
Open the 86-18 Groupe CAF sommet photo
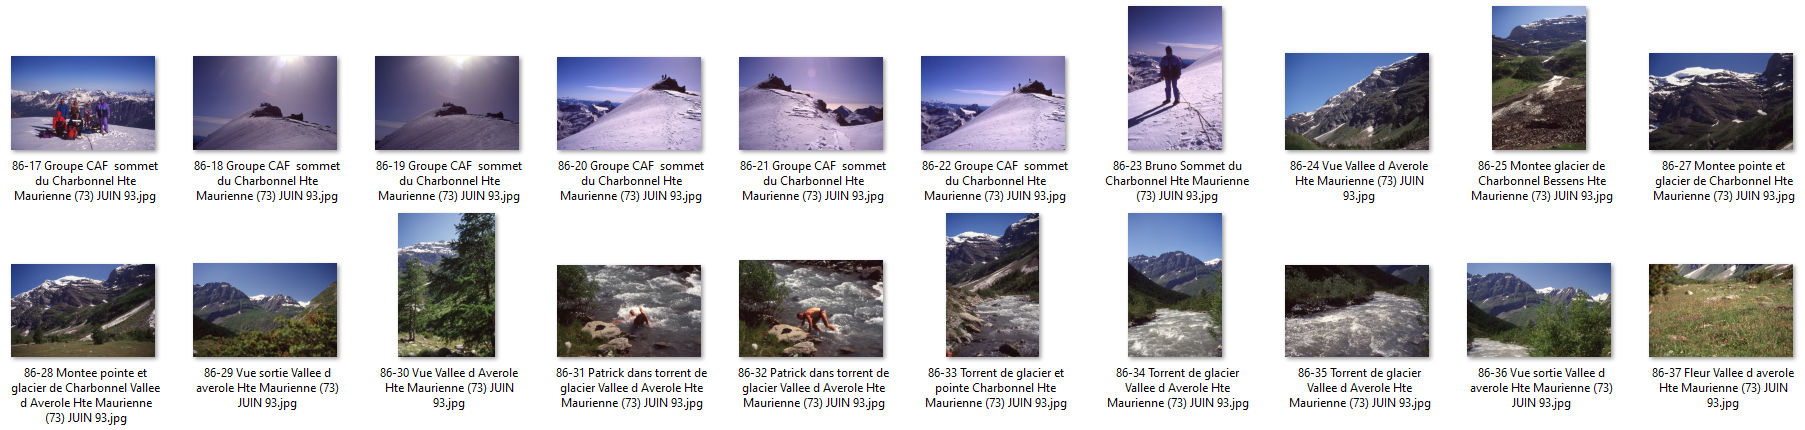click(265, 103)
